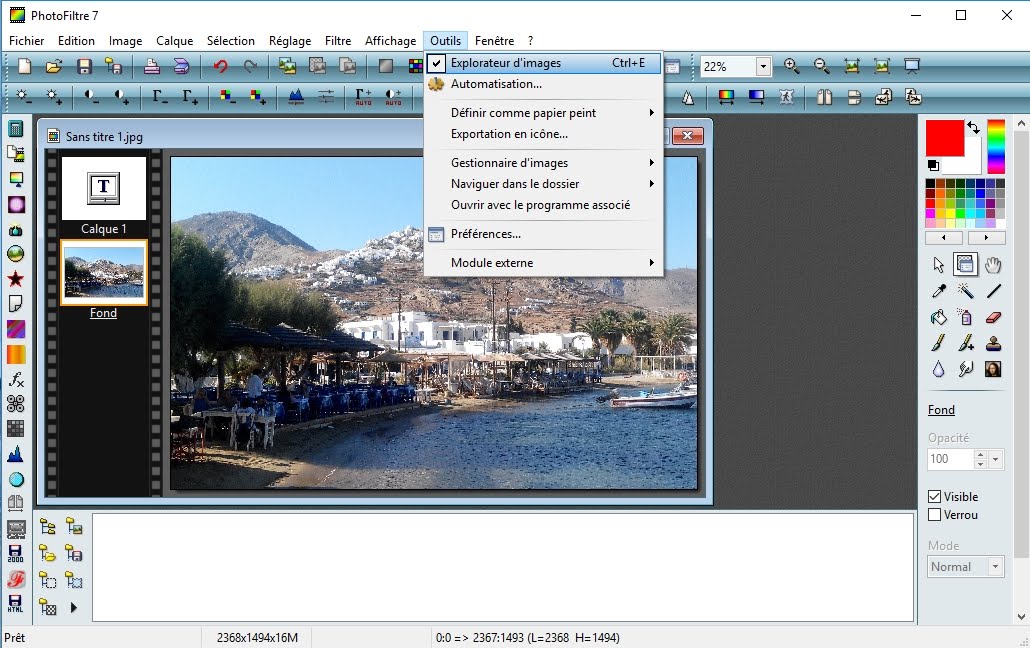The image size is (1030, 648).
Task: Pick the Eraser tool in the palette
Action: click(x=993, y=317)
